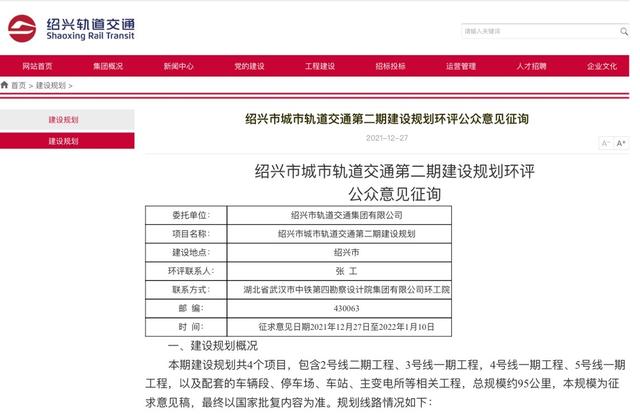Increase font size with A+ button
Image resolution: width=640 pixels, height=414 pixels.
[x=621, y=143]
